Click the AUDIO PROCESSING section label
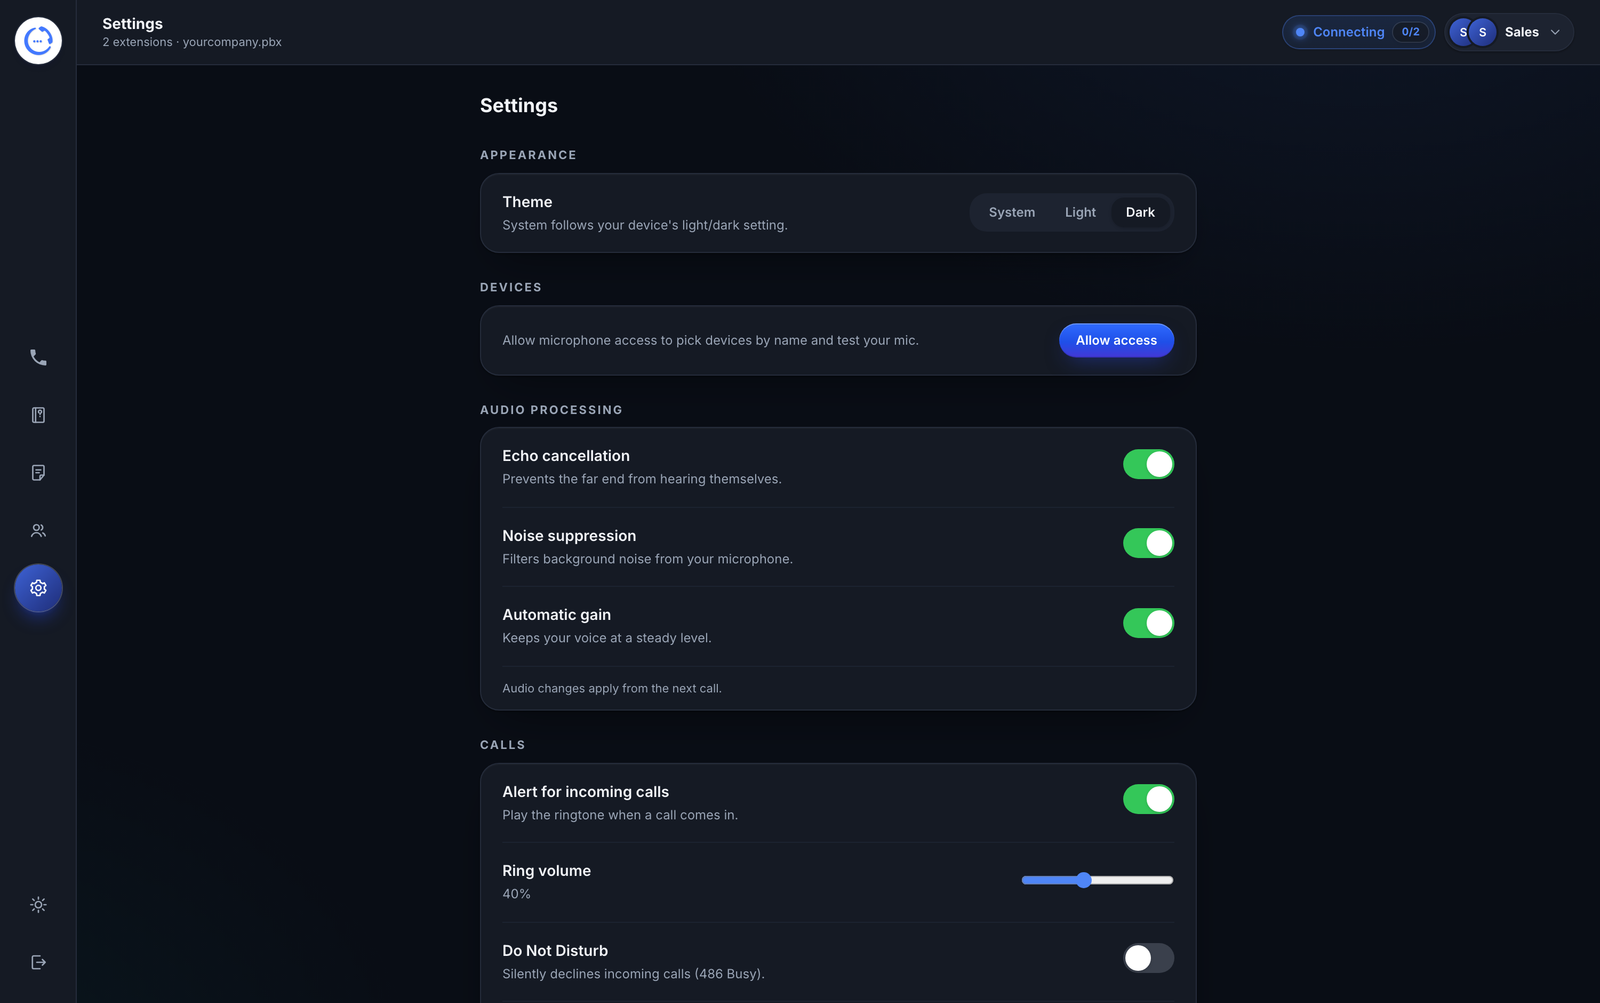Image resolution: width=1600 pixels, height=1003 pixels. [x=551, y=410]
